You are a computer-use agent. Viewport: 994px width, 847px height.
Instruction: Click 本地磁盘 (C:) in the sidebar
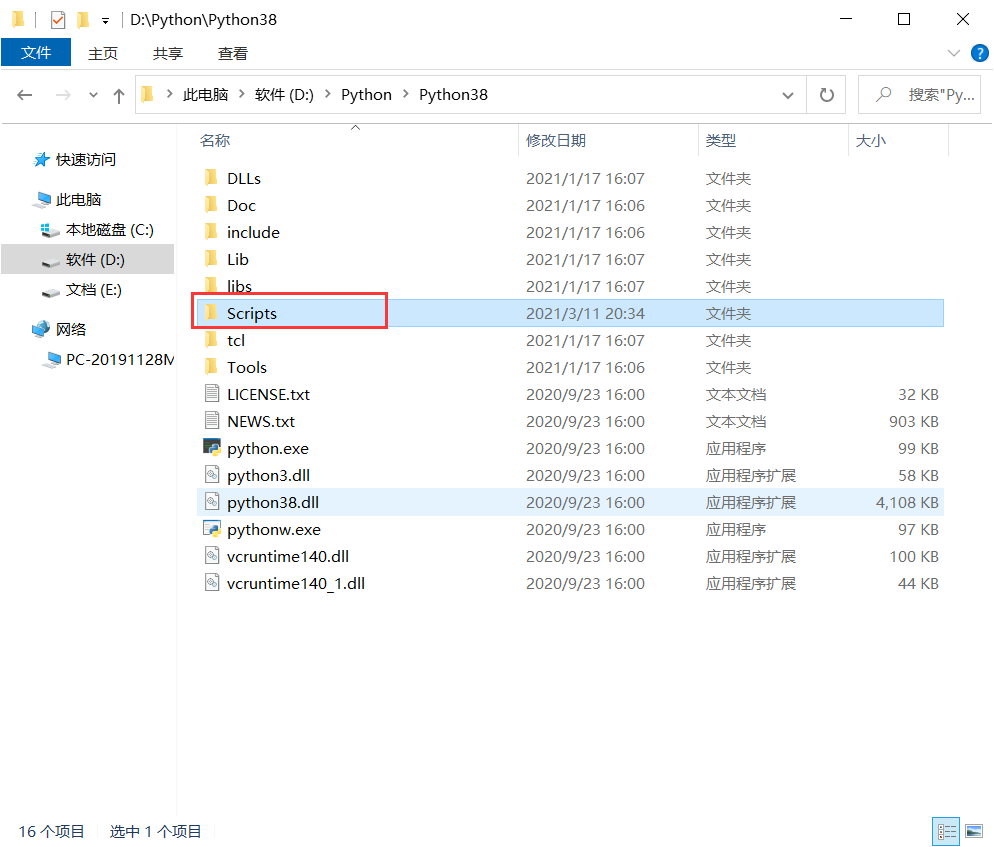109,229
